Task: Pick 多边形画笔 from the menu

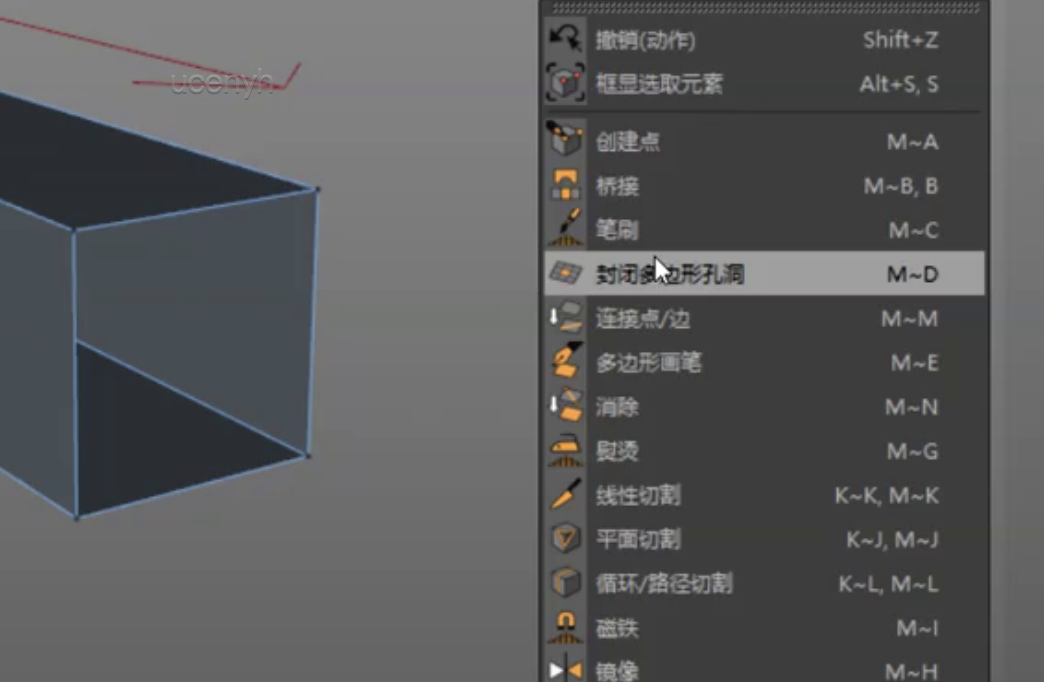Action: pos(764,362)
